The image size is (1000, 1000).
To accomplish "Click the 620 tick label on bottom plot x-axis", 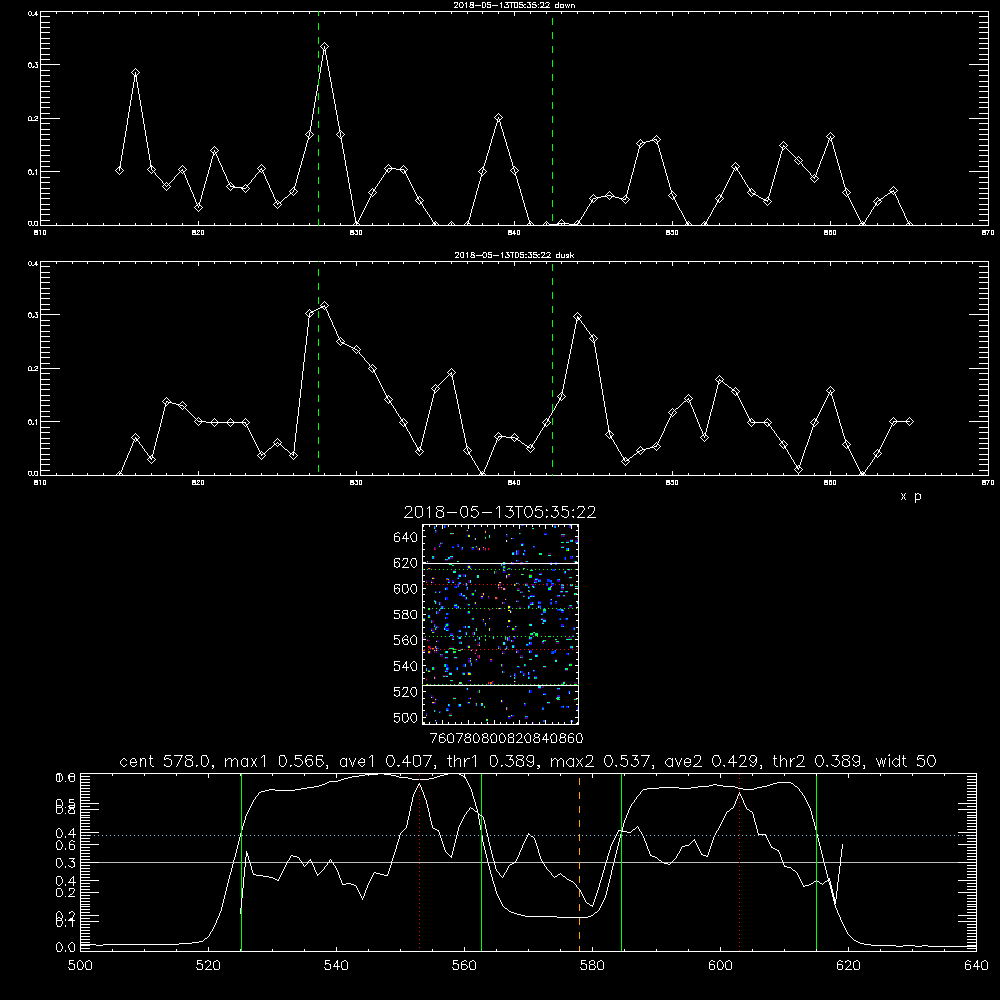I will (x=848, y=966).
